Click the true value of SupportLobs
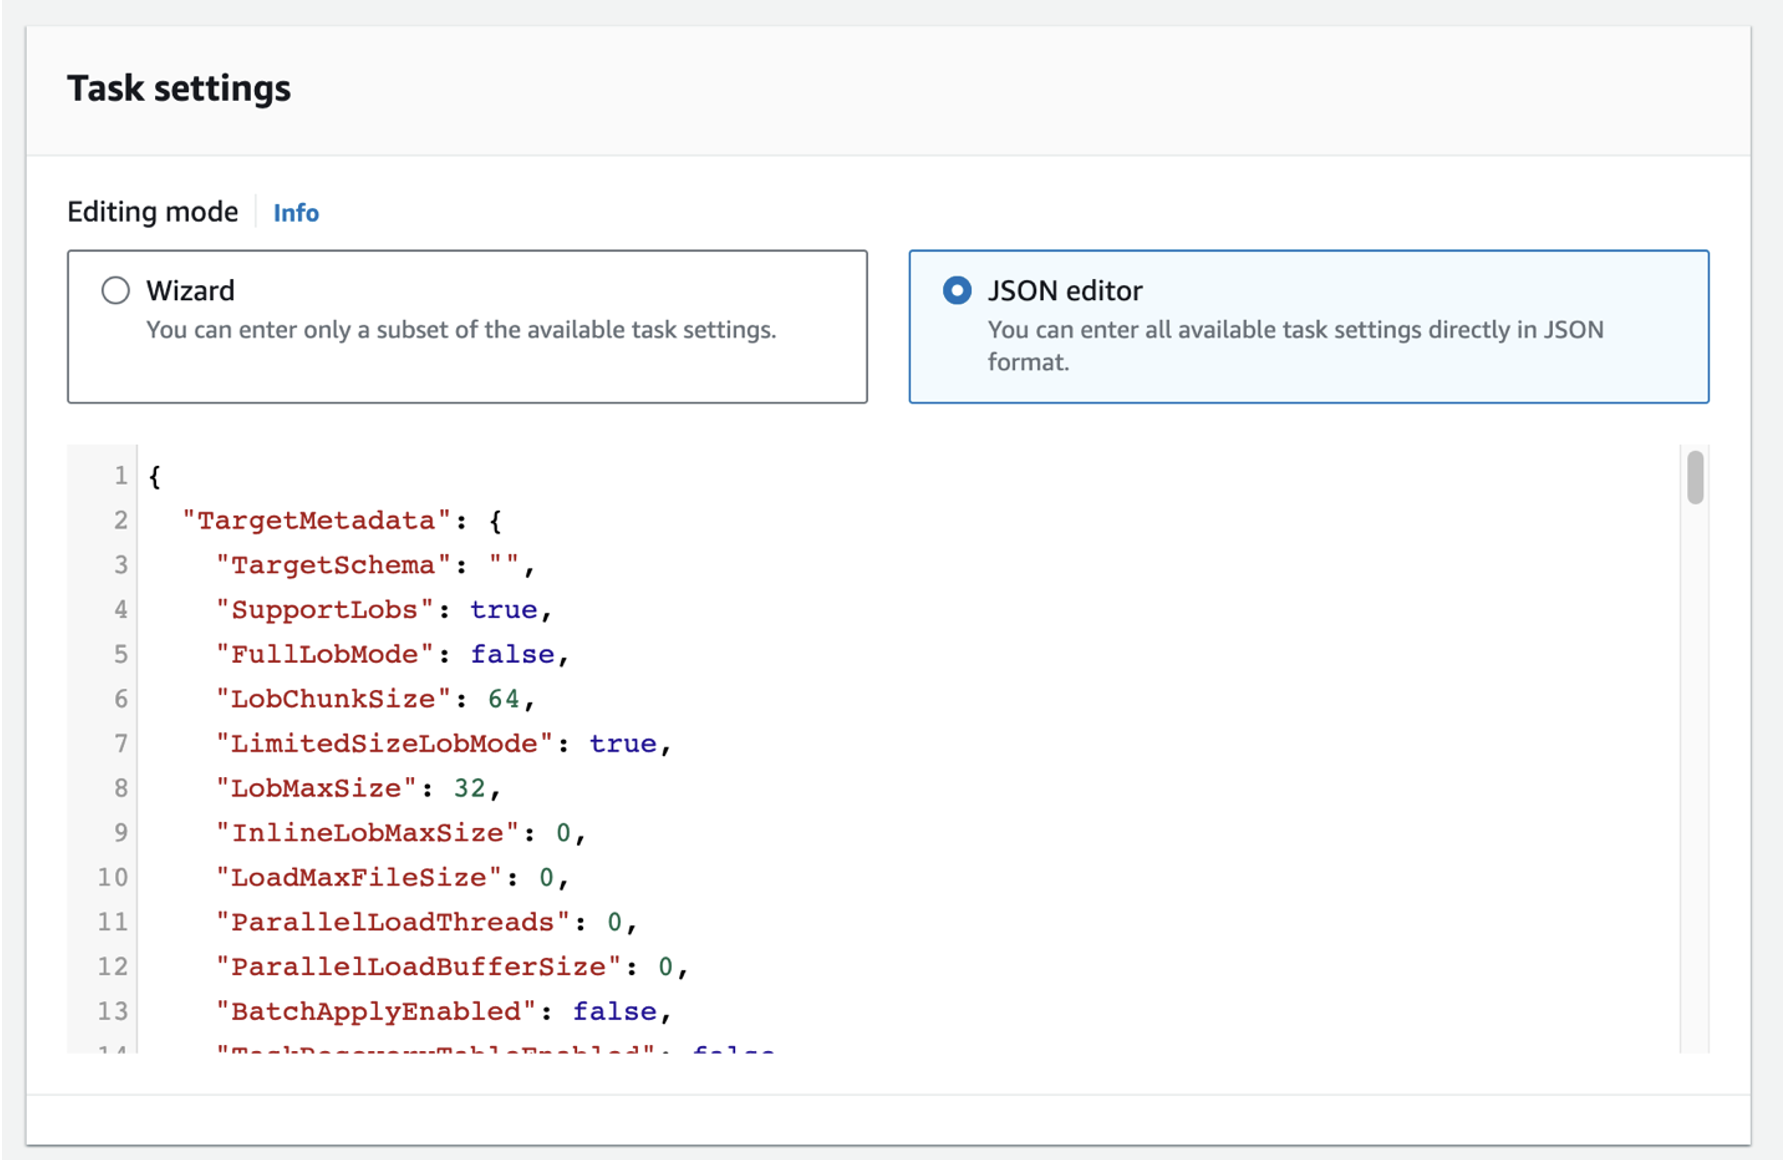Screen dimensions: 1790x1160 click(504, 610)
